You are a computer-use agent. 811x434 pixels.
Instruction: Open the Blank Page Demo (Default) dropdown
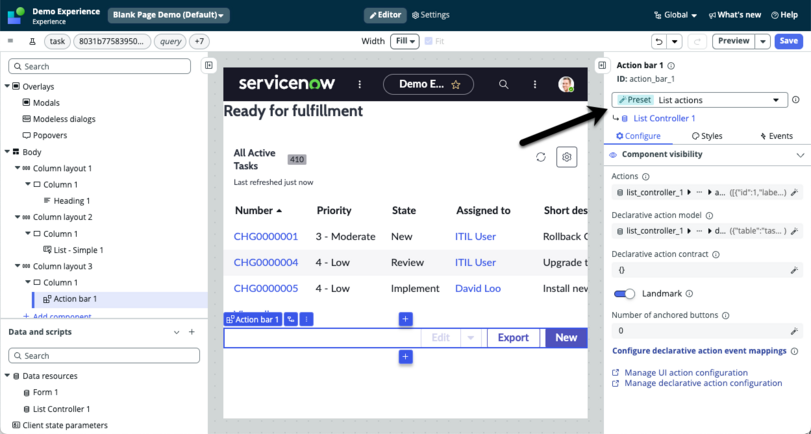click(x=169, y=15)
